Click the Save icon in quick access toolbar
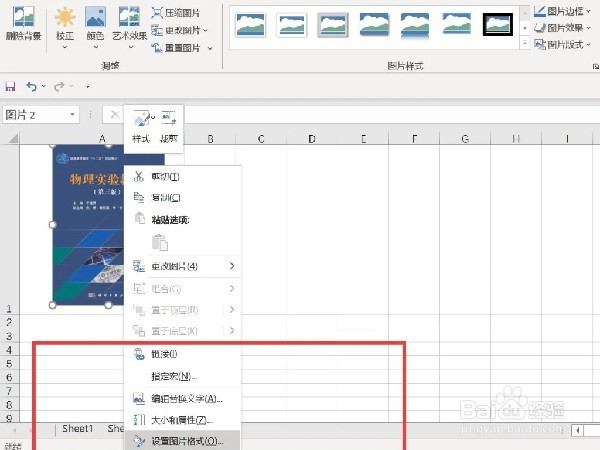The width and height of the screenshot is (600, 450). click(x=10, y=86)
